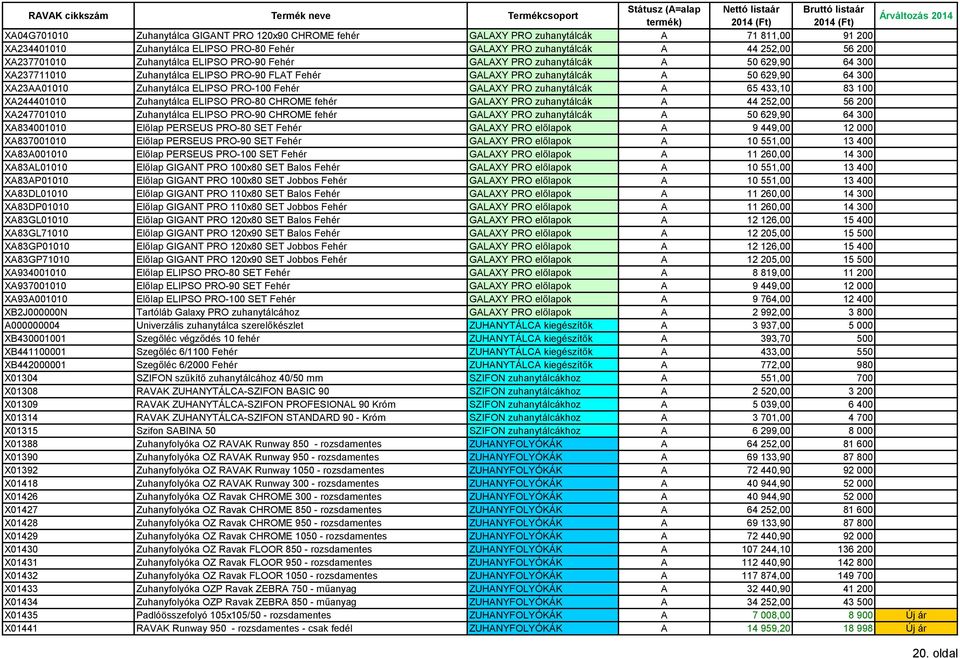This screenshot has height=658, width=960.
Task: Select 'Előlap PERSEUS PRO-80 SET Fehér' cell
Action: [301, 128]
